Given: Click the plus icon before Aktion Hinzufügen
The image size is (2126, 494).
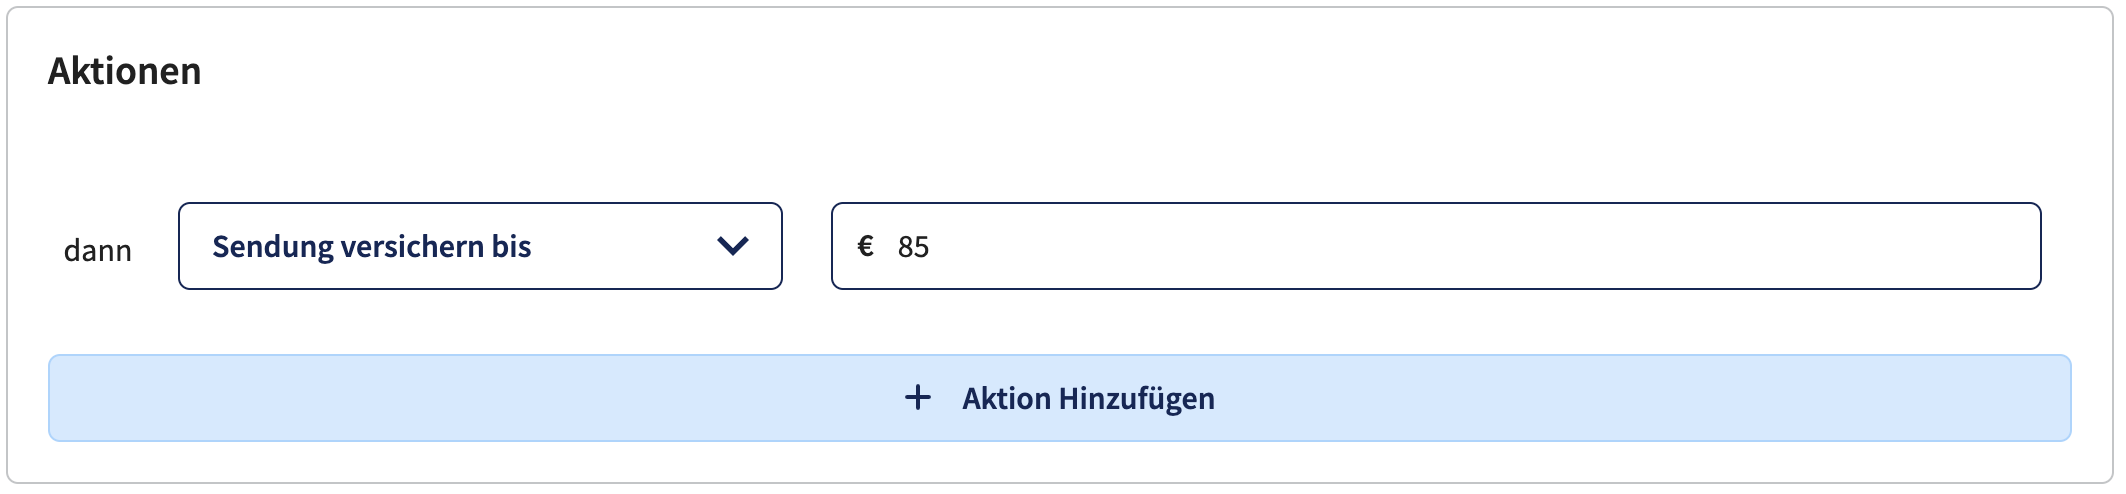Looking at the screenshot, I should [917, 398].
